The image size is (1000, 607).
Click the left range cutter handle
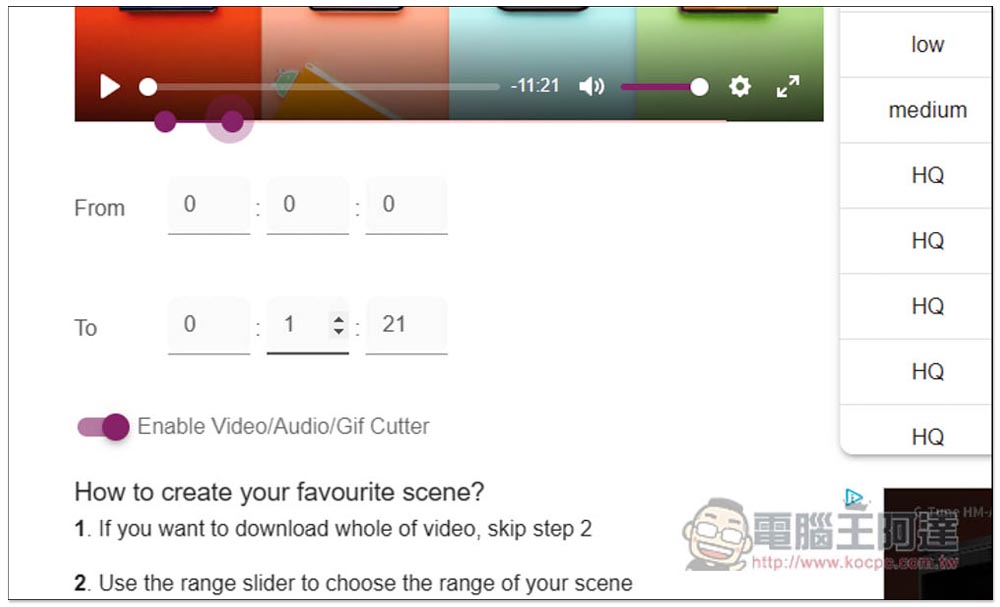[165, 121]
